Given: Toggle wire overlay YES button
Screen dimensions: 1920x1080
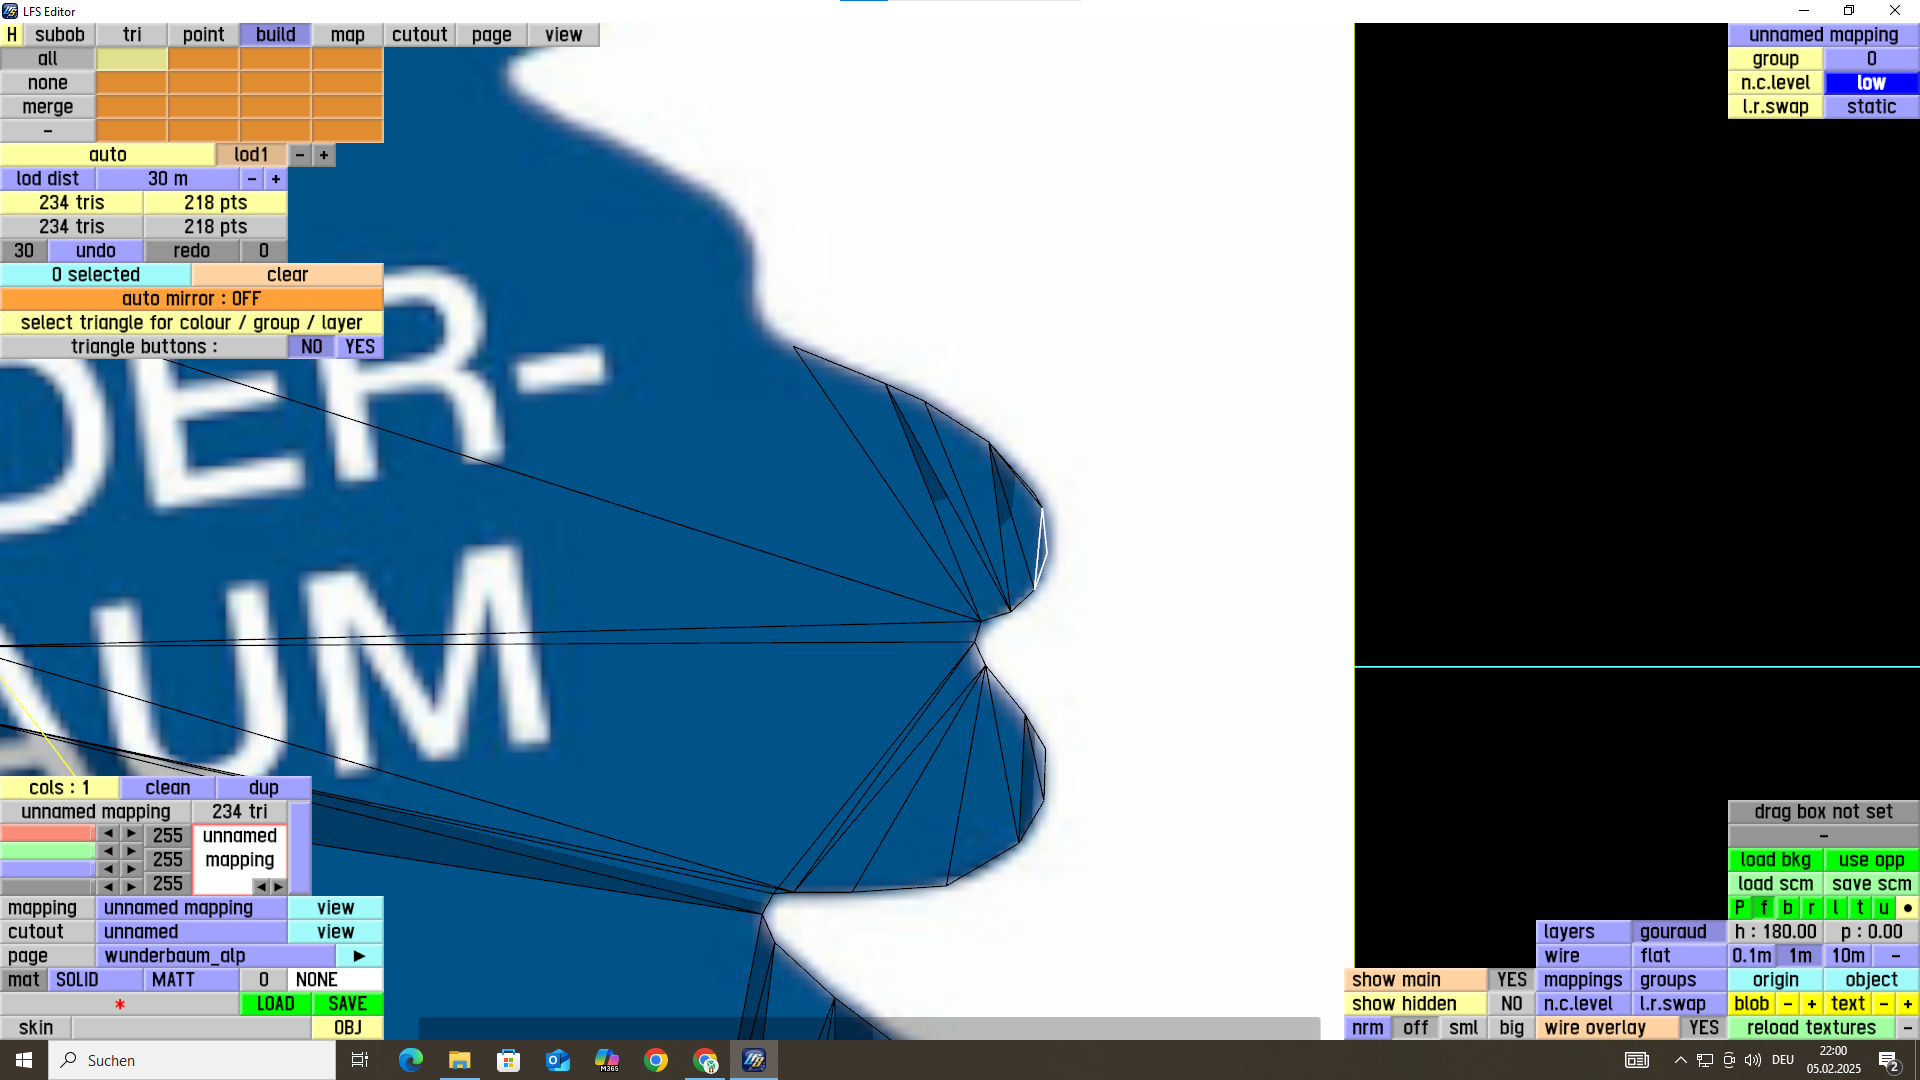Looking at the screenshot, I should click(x=1703, y=1028).
